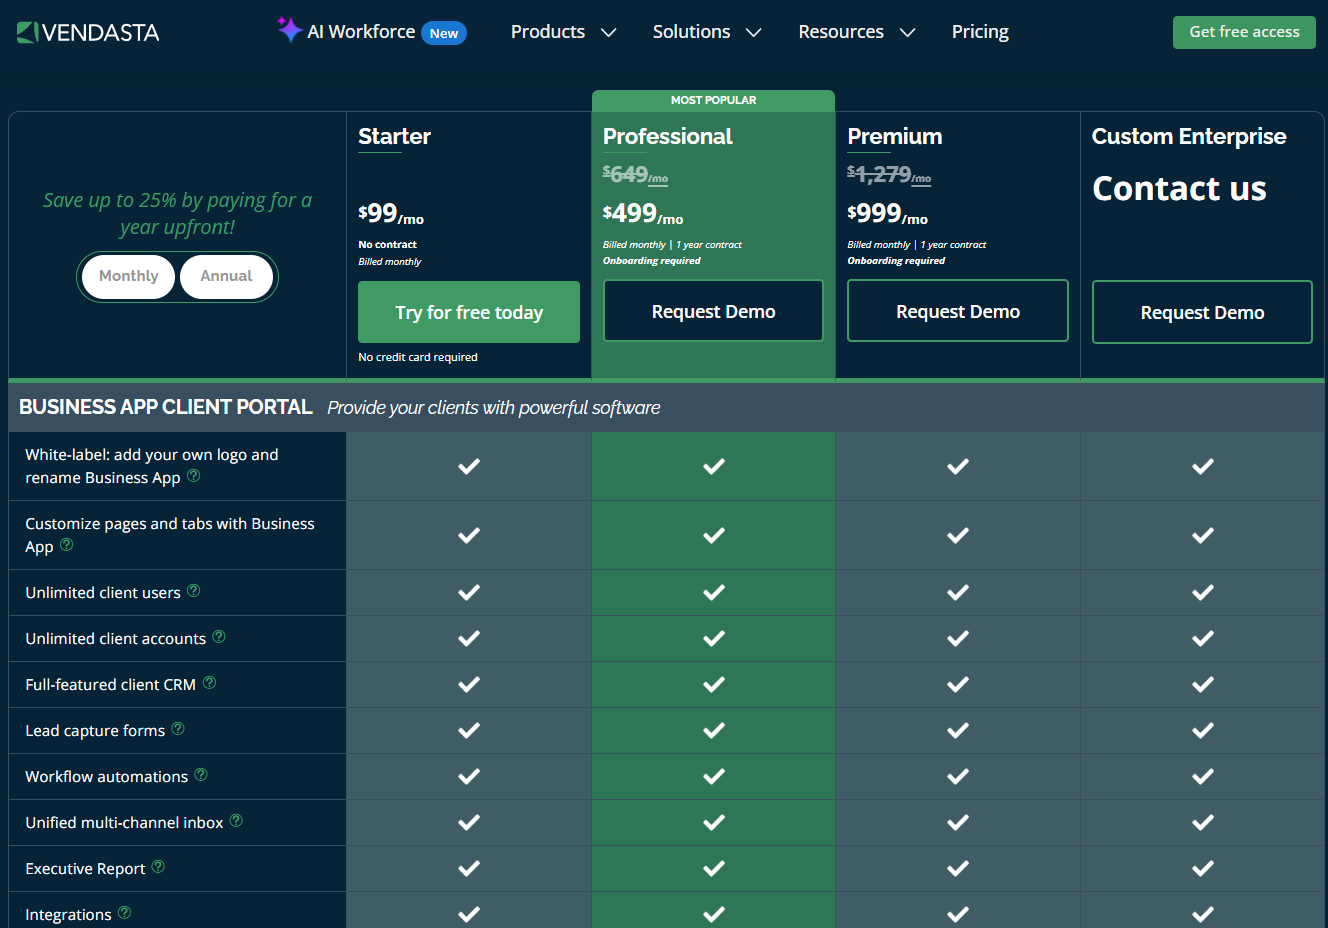Click Custom Enterprise checkmark in Customize pages row

tap(1203, 535)
